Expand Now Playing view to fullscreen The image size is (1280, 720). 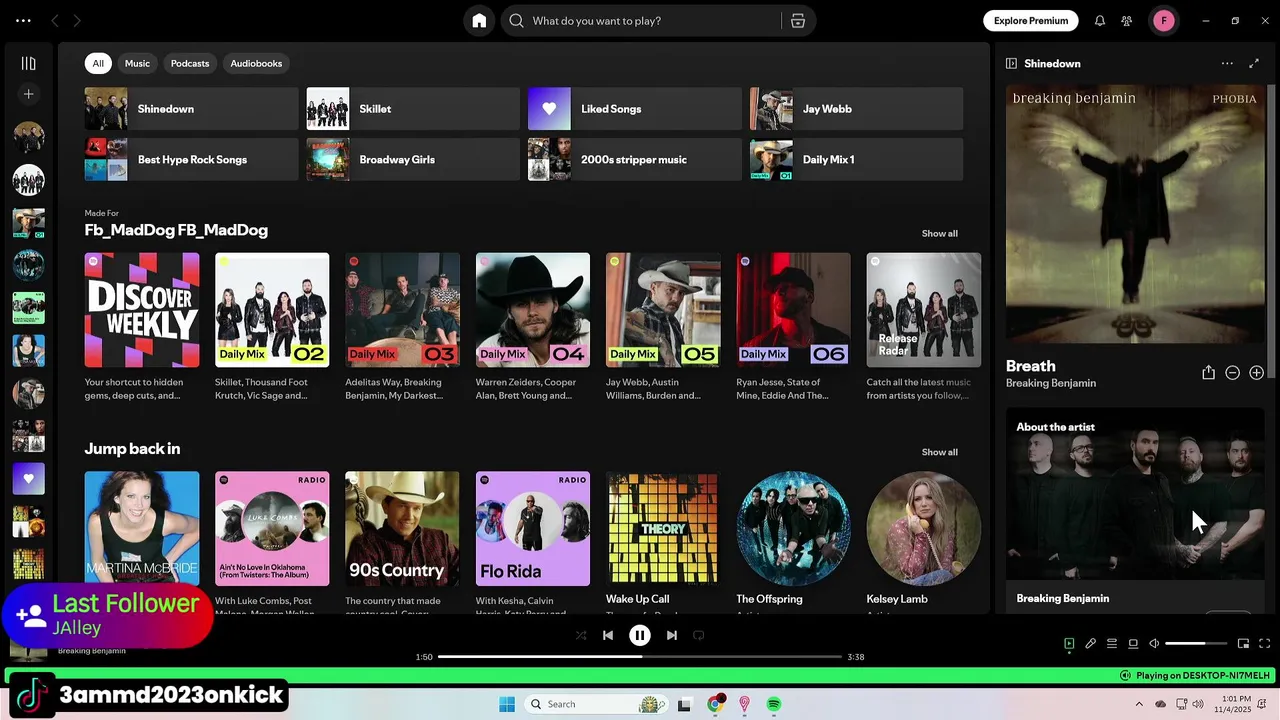click(1254, 63)
